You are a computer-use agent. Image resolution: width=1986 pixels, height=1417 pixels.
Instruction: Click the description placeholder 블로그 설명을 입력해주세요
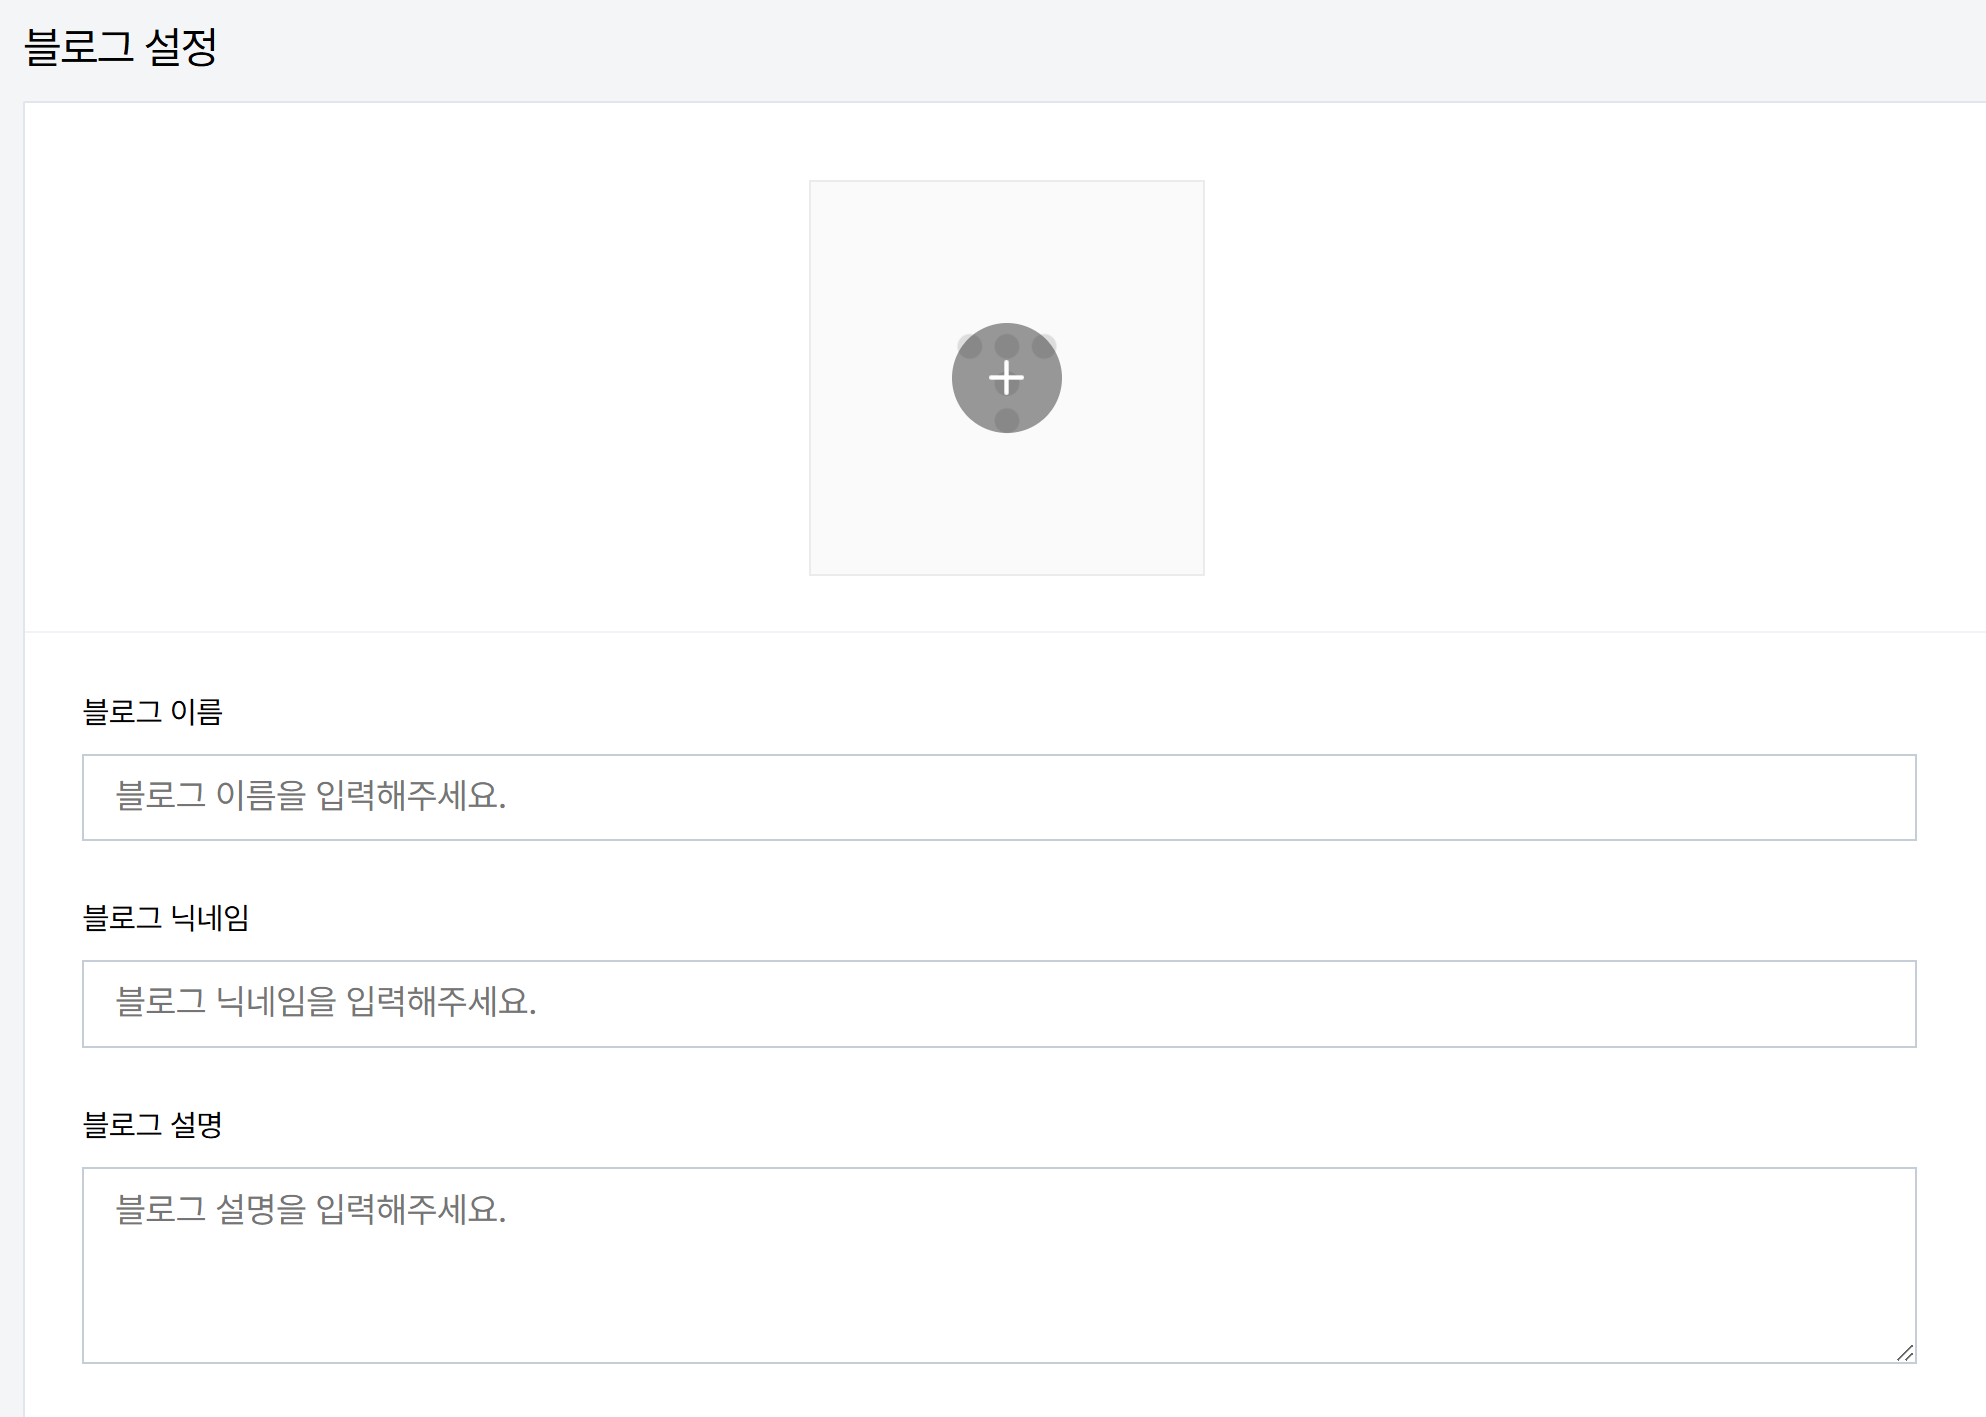(310, 1210)
